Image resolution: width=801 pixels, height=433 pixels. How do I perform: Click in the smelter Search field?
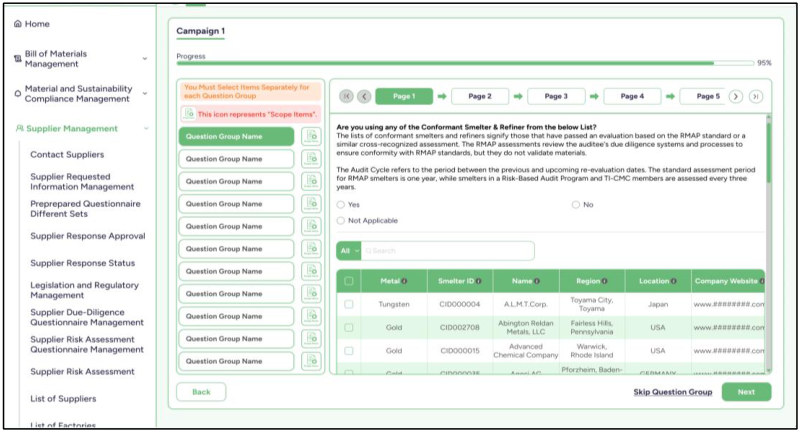[447, 251]
